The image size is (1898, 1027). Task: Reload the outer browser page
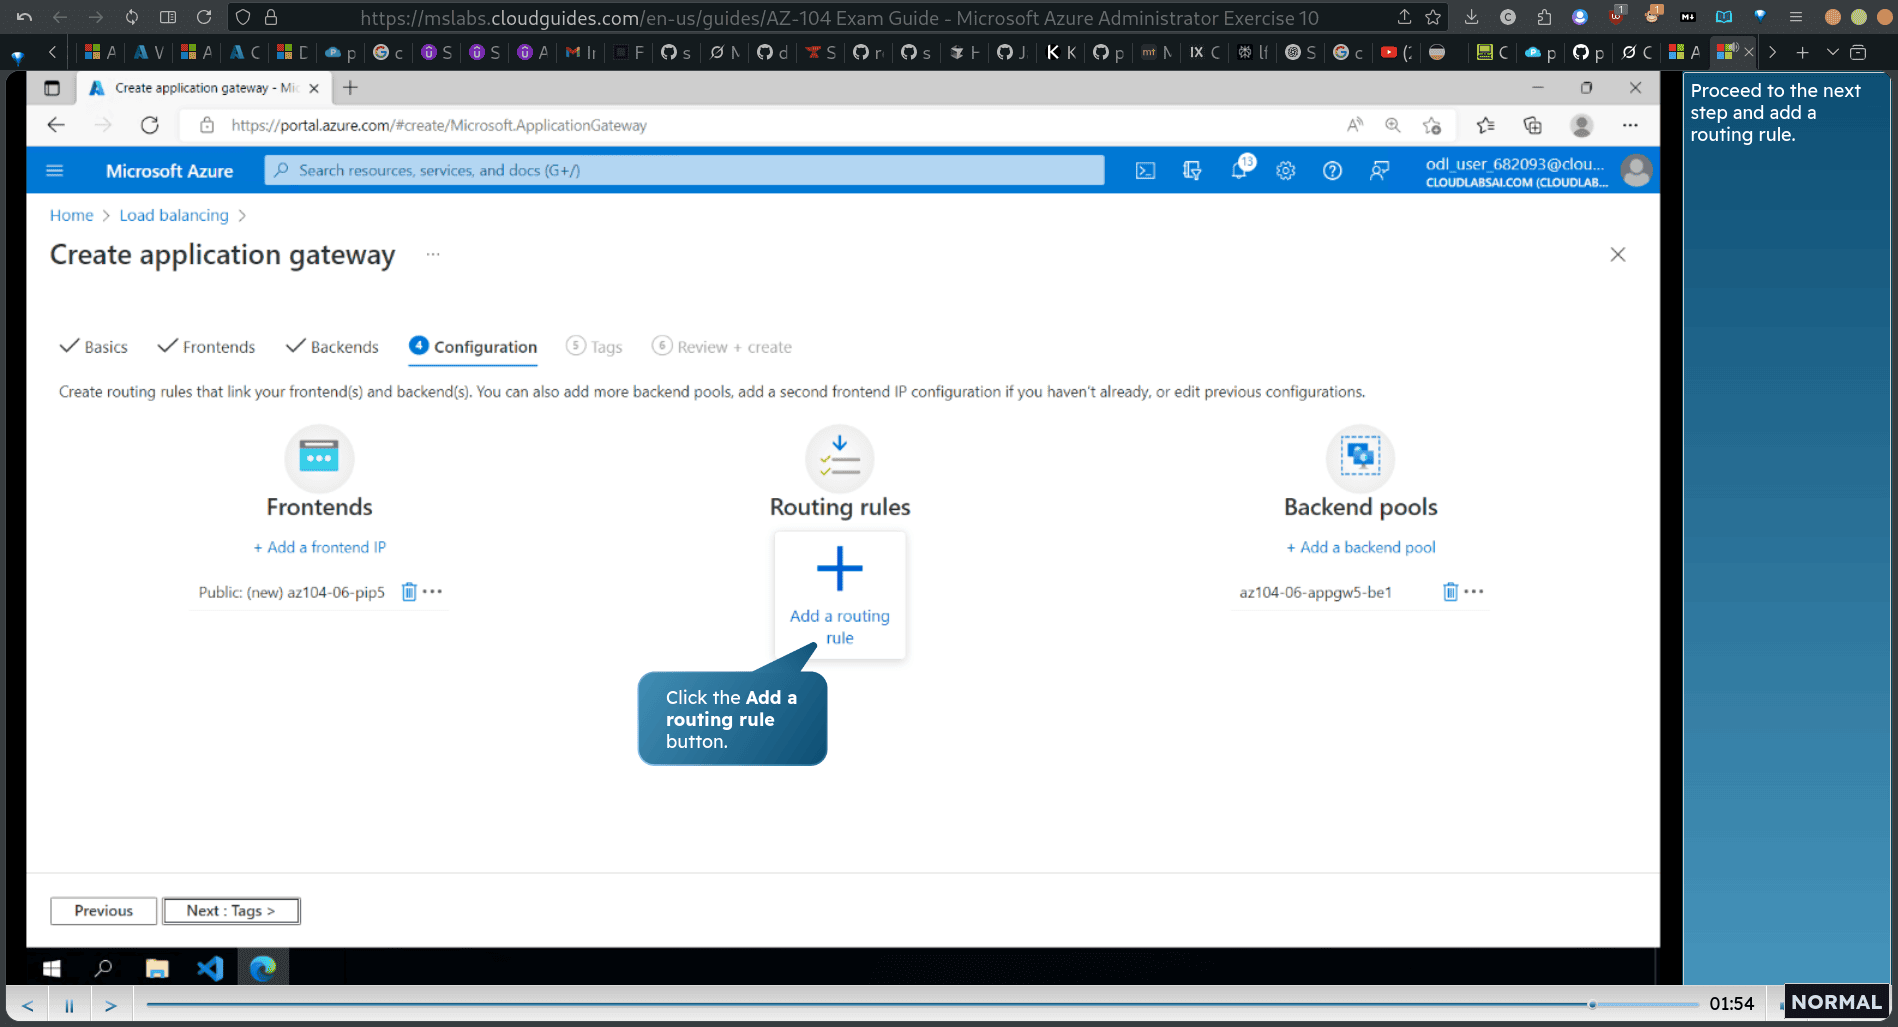(204, 17)
